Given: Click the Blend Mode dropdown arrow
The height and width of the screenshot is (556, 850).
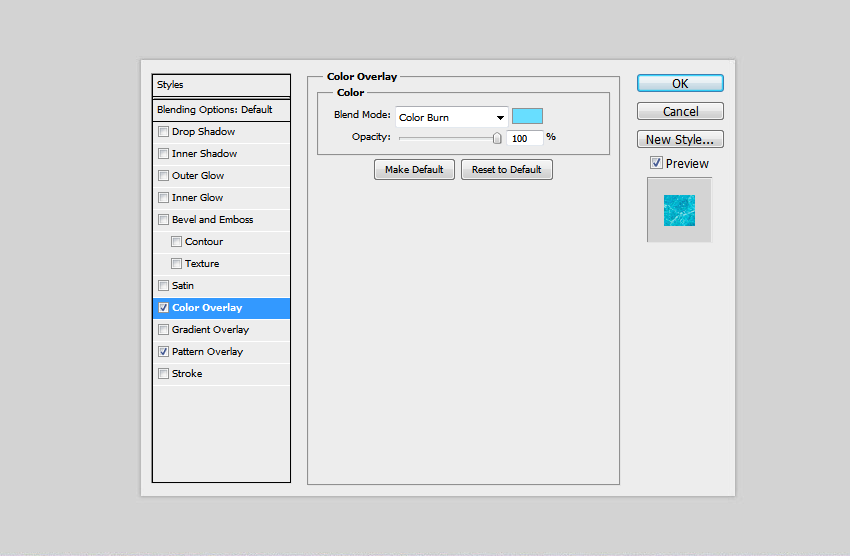Looking at the screenshot, I should coord(500,118).
